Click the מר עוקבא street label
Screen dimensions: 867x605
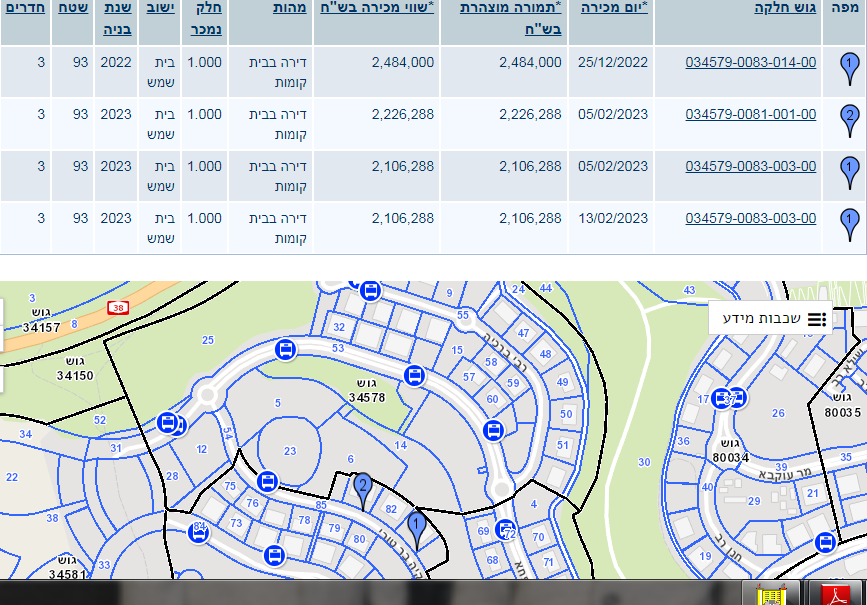coord(784,473)
